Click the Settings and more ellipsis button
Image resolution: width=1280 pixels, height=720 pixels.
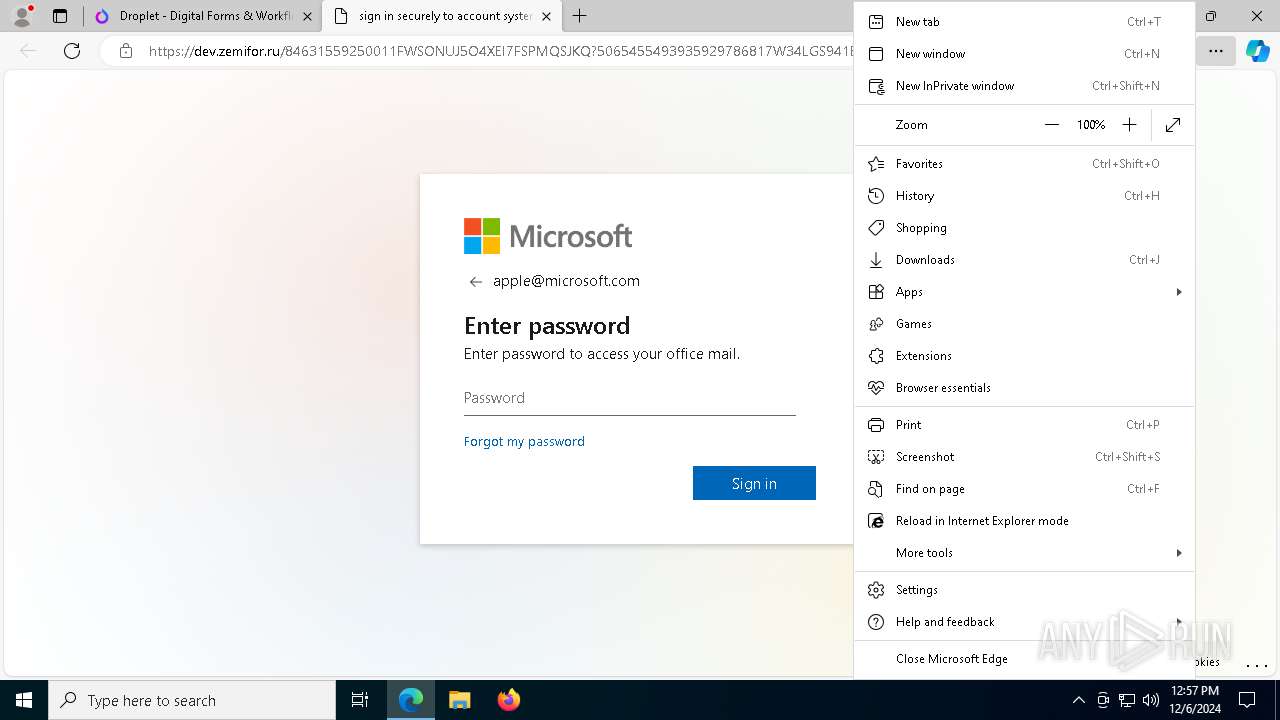pos(1215,51)
